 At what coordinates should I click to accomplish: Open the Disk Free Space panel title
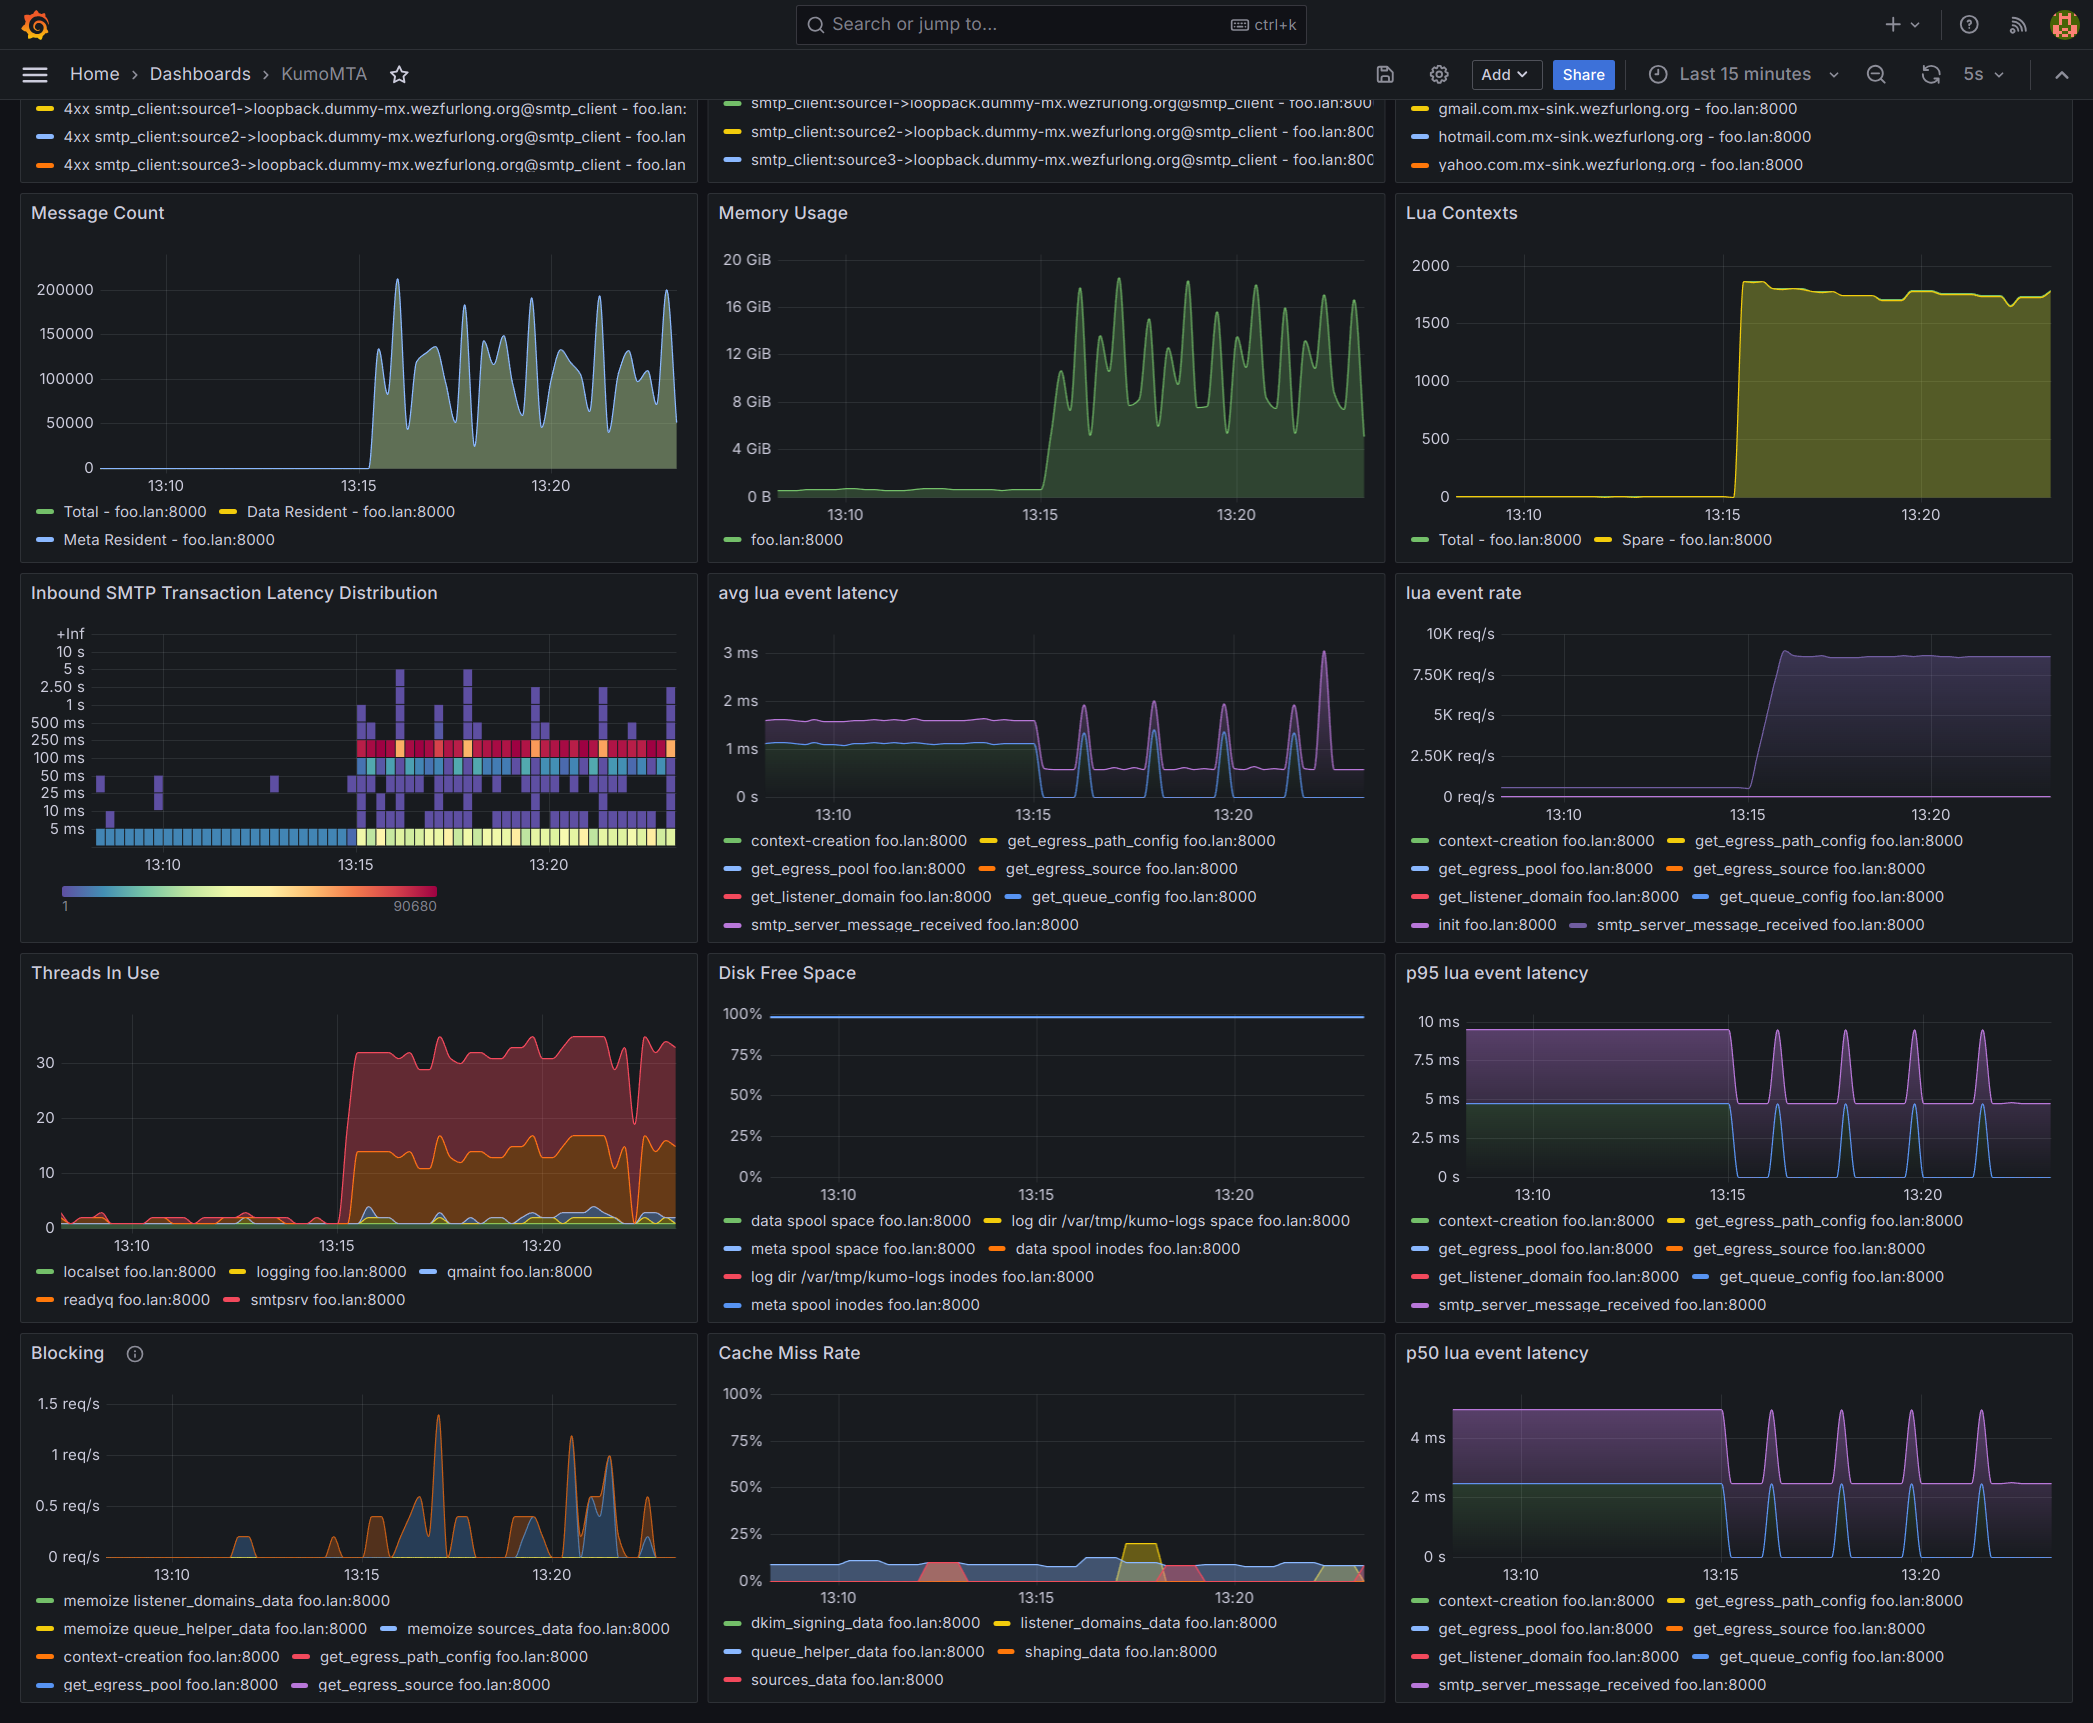tap(787, 973)
